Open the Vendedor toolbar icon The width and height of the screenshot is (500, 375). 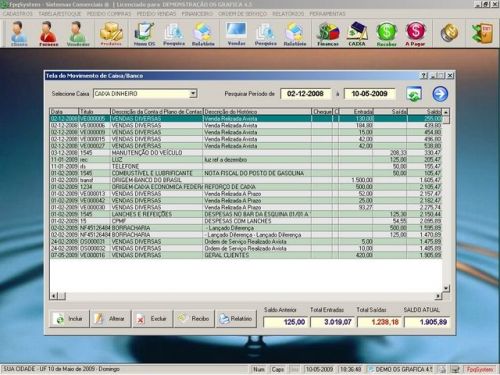click(78, 33)
